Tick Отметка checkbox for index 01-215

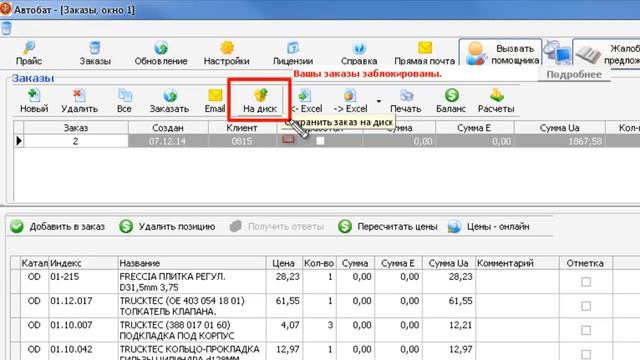tap(586, 282)
